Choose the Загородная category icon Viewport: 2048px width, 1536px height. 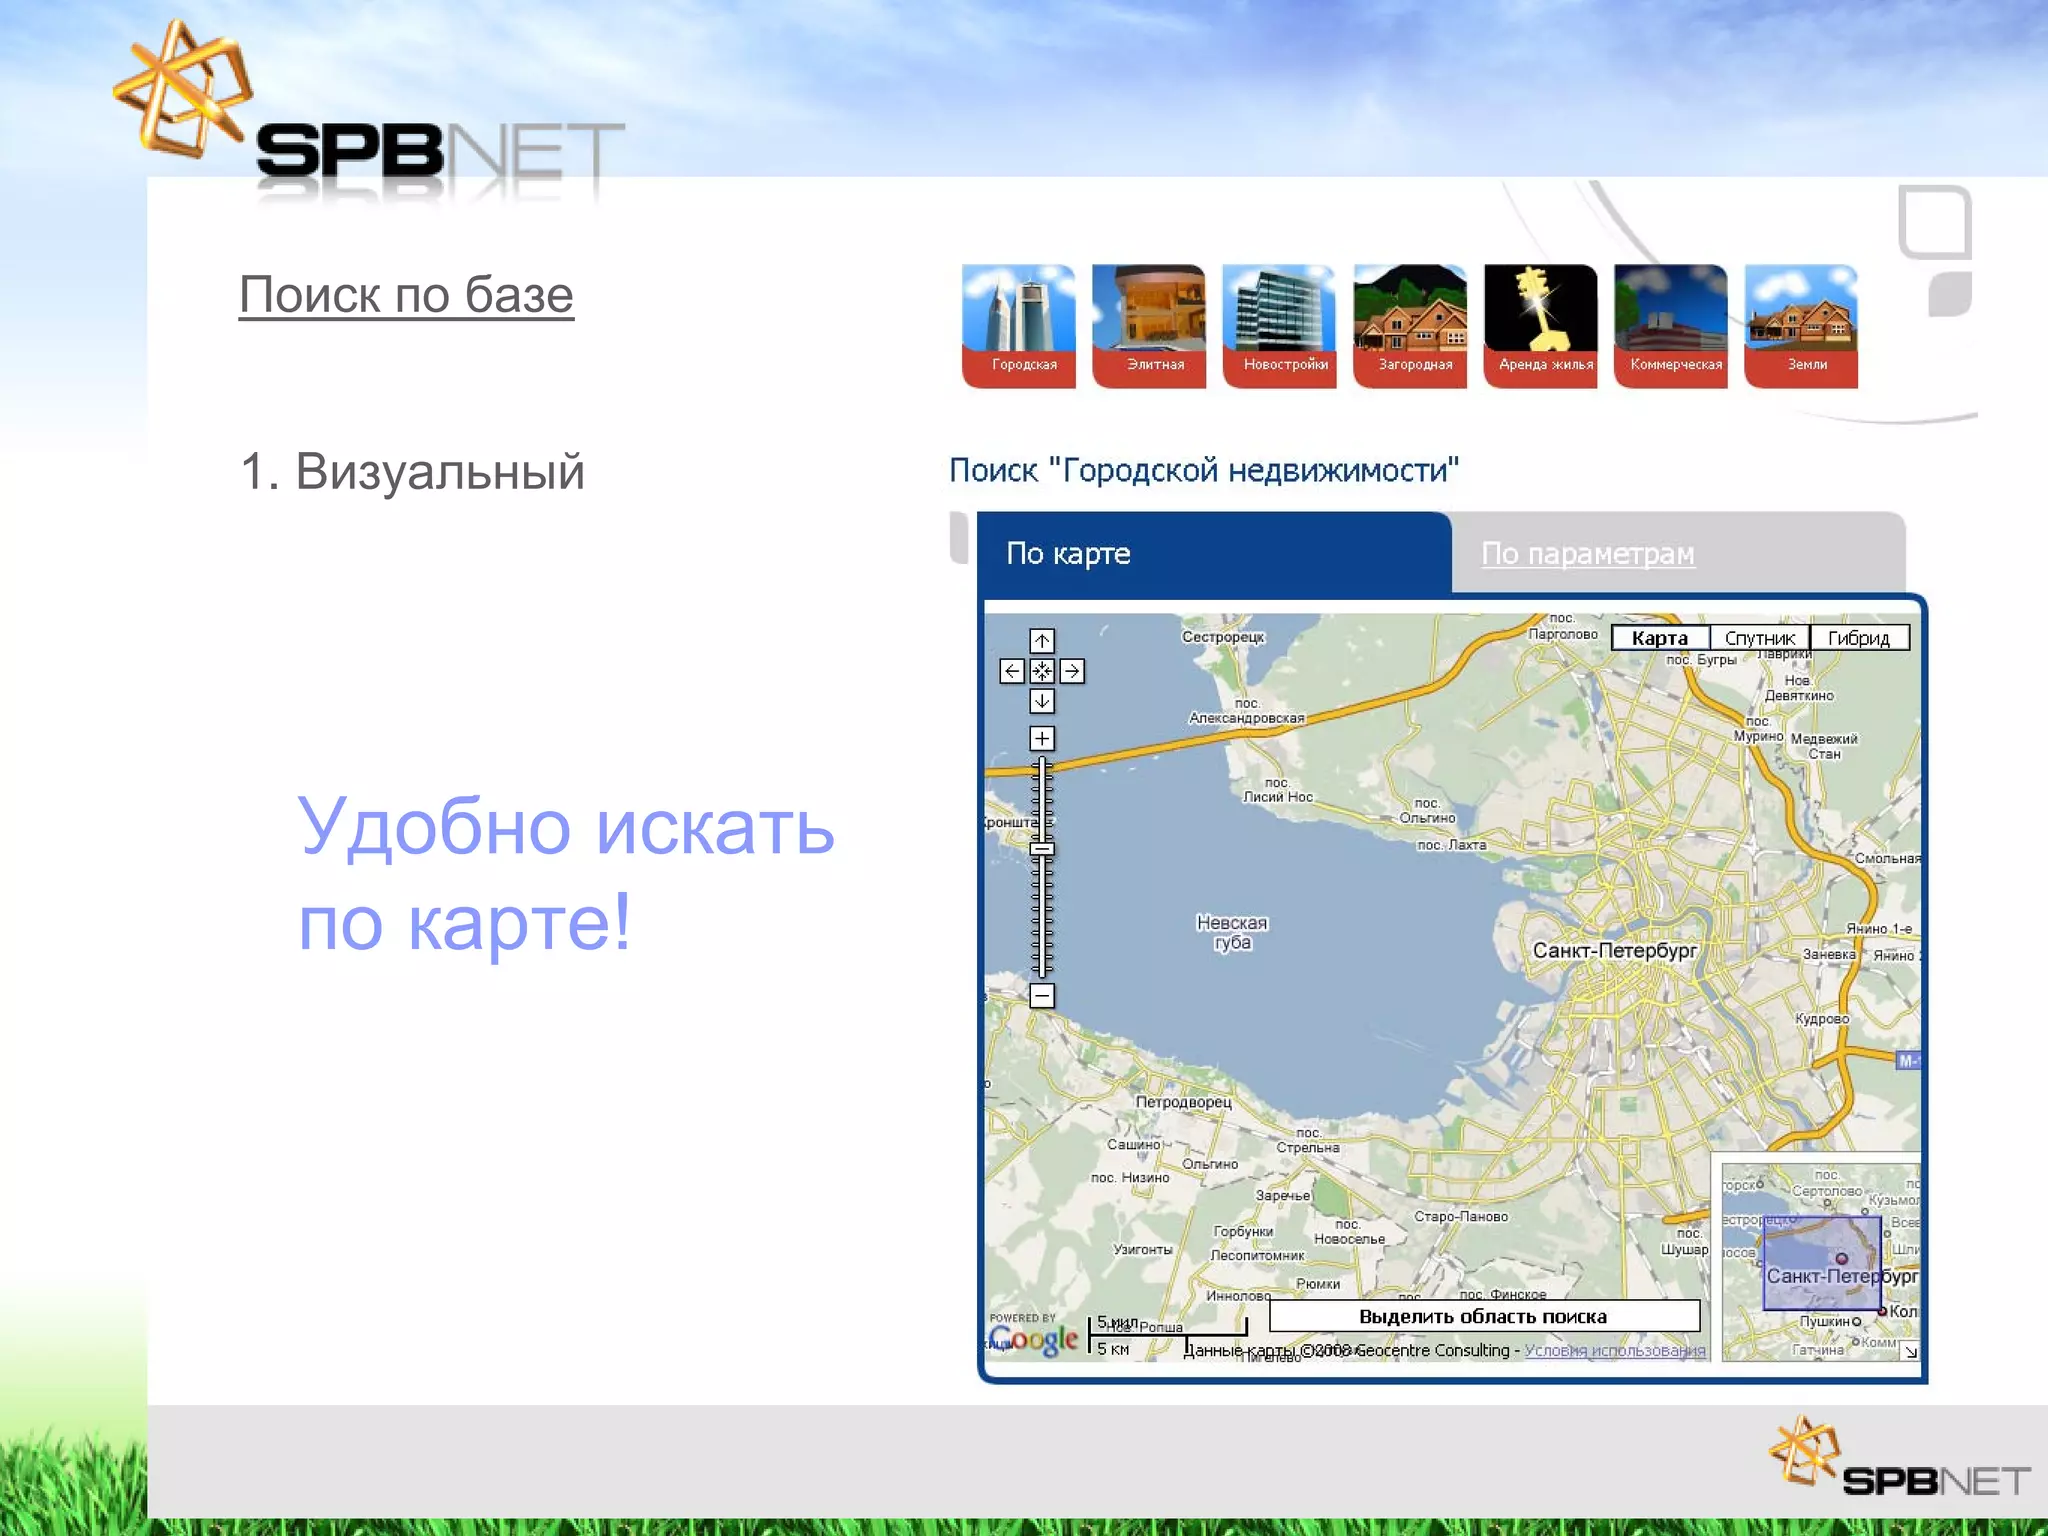[1410, 326]
